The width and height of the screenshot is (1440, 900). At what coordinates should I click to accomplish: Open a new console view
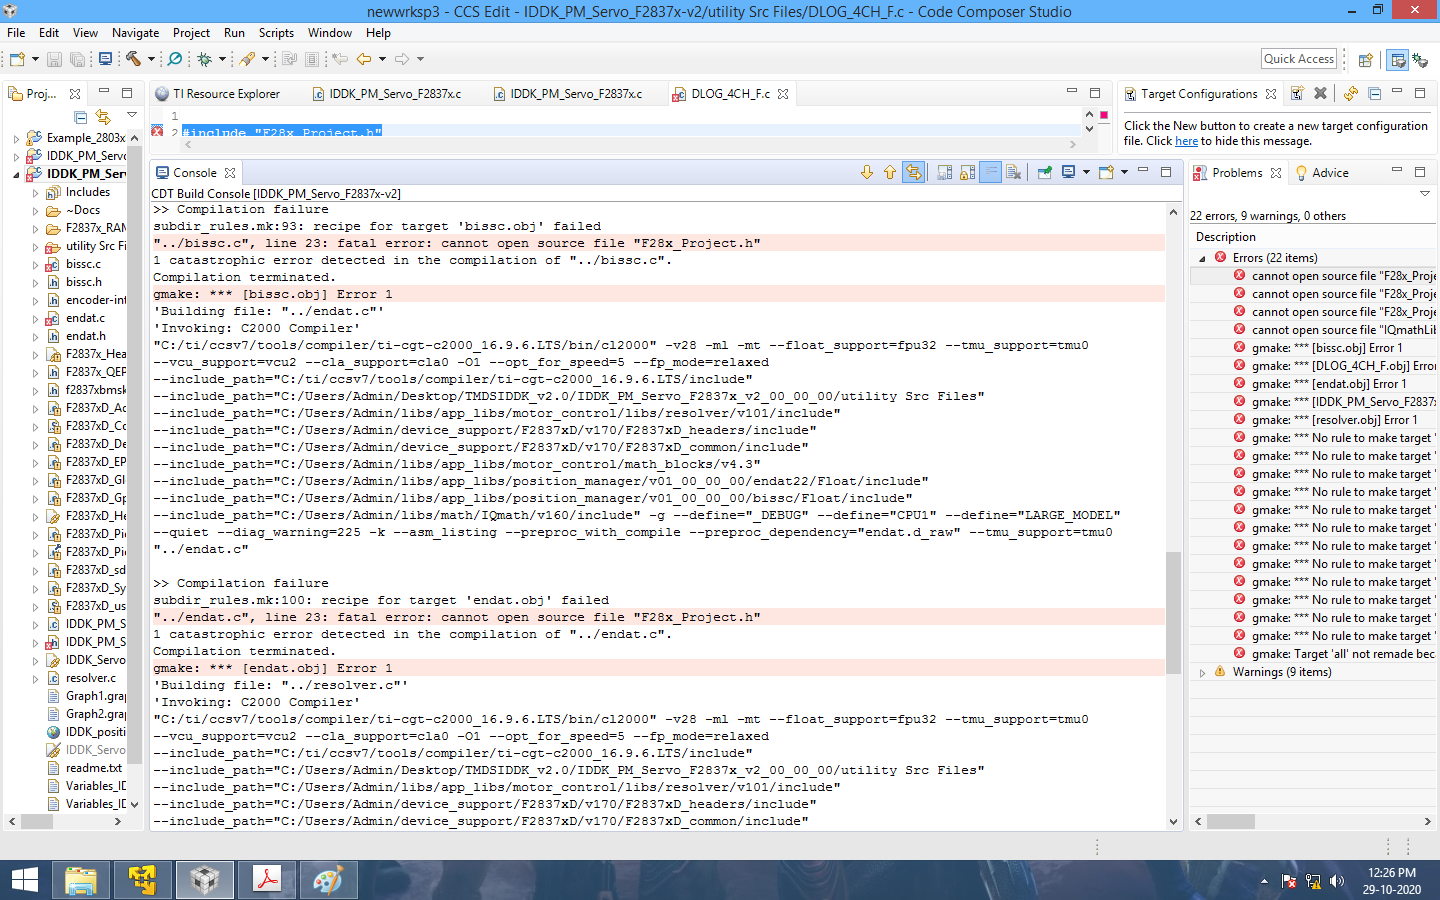click(1105, 171)
